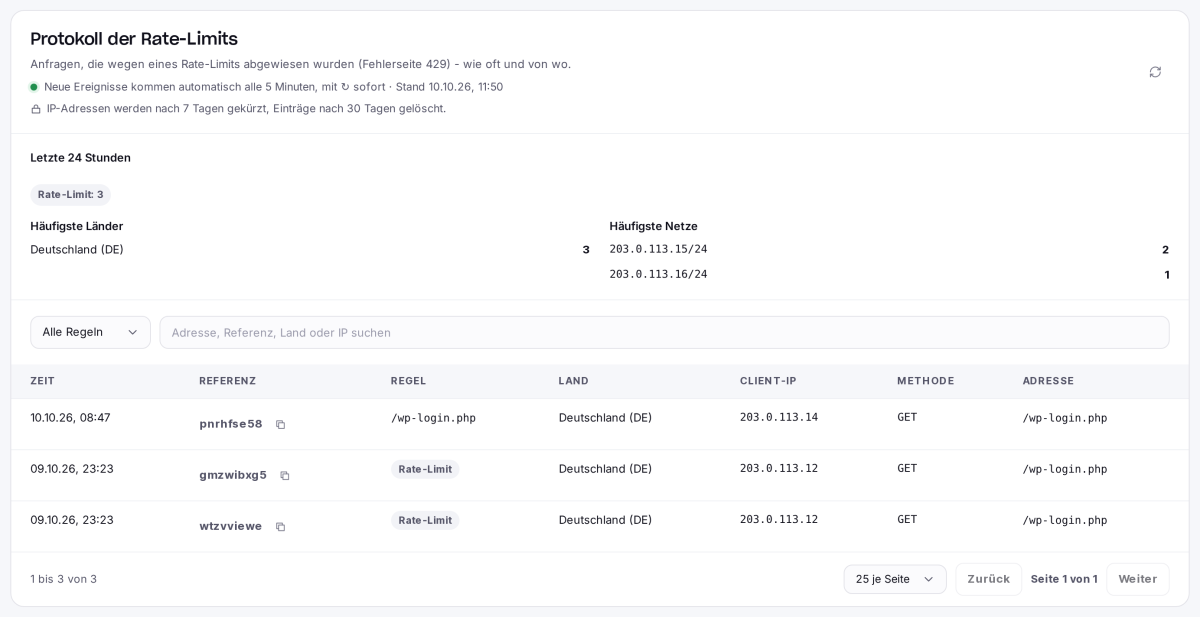Click the 1 bis 3 von 3 result count

click(x=63, y=579)
